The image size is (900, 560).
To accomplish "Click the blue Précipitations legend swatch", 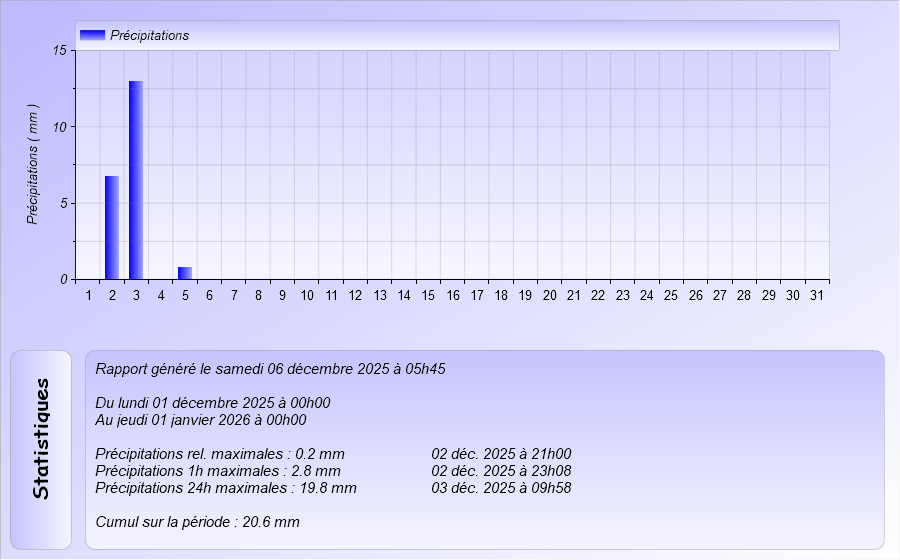I will [x=92, y=35].
